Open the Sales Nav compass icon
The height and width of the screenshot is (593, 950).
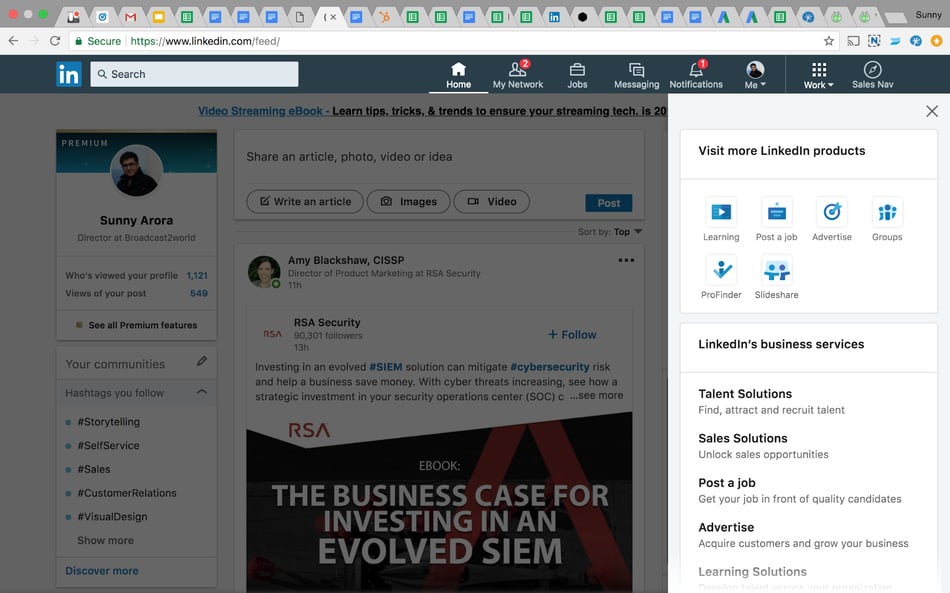click(872, 75)
